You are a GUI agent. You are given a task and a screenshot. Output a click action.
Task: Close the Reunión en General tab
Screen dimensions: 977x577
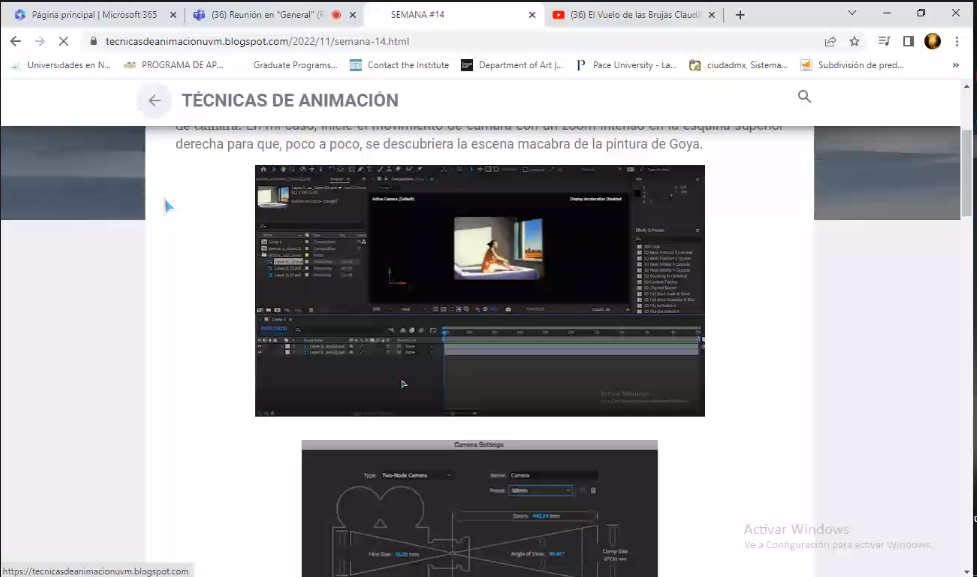(353, 14)
